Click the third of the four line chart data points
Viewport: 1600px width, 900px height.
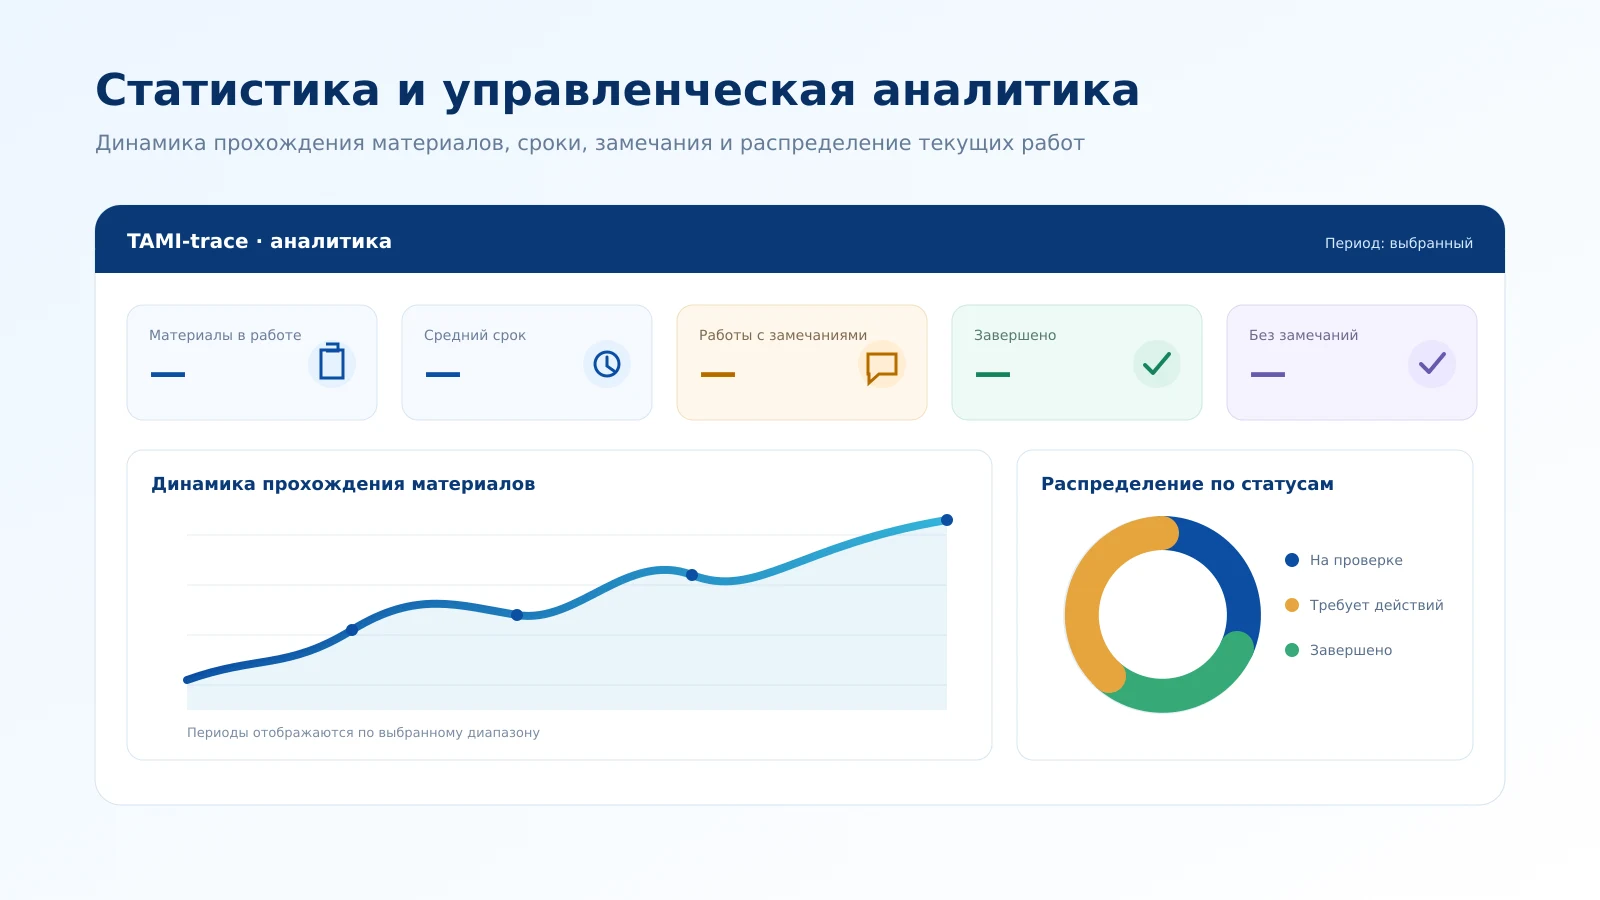click(692, 575)
